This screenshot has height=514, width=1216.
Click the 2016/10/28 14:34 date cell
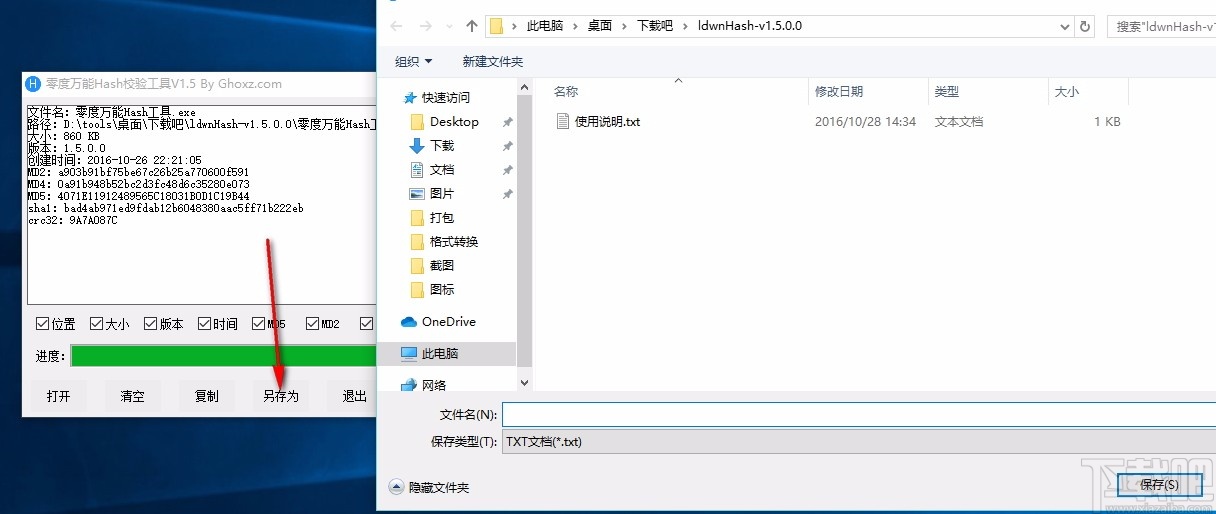[865, 122]
